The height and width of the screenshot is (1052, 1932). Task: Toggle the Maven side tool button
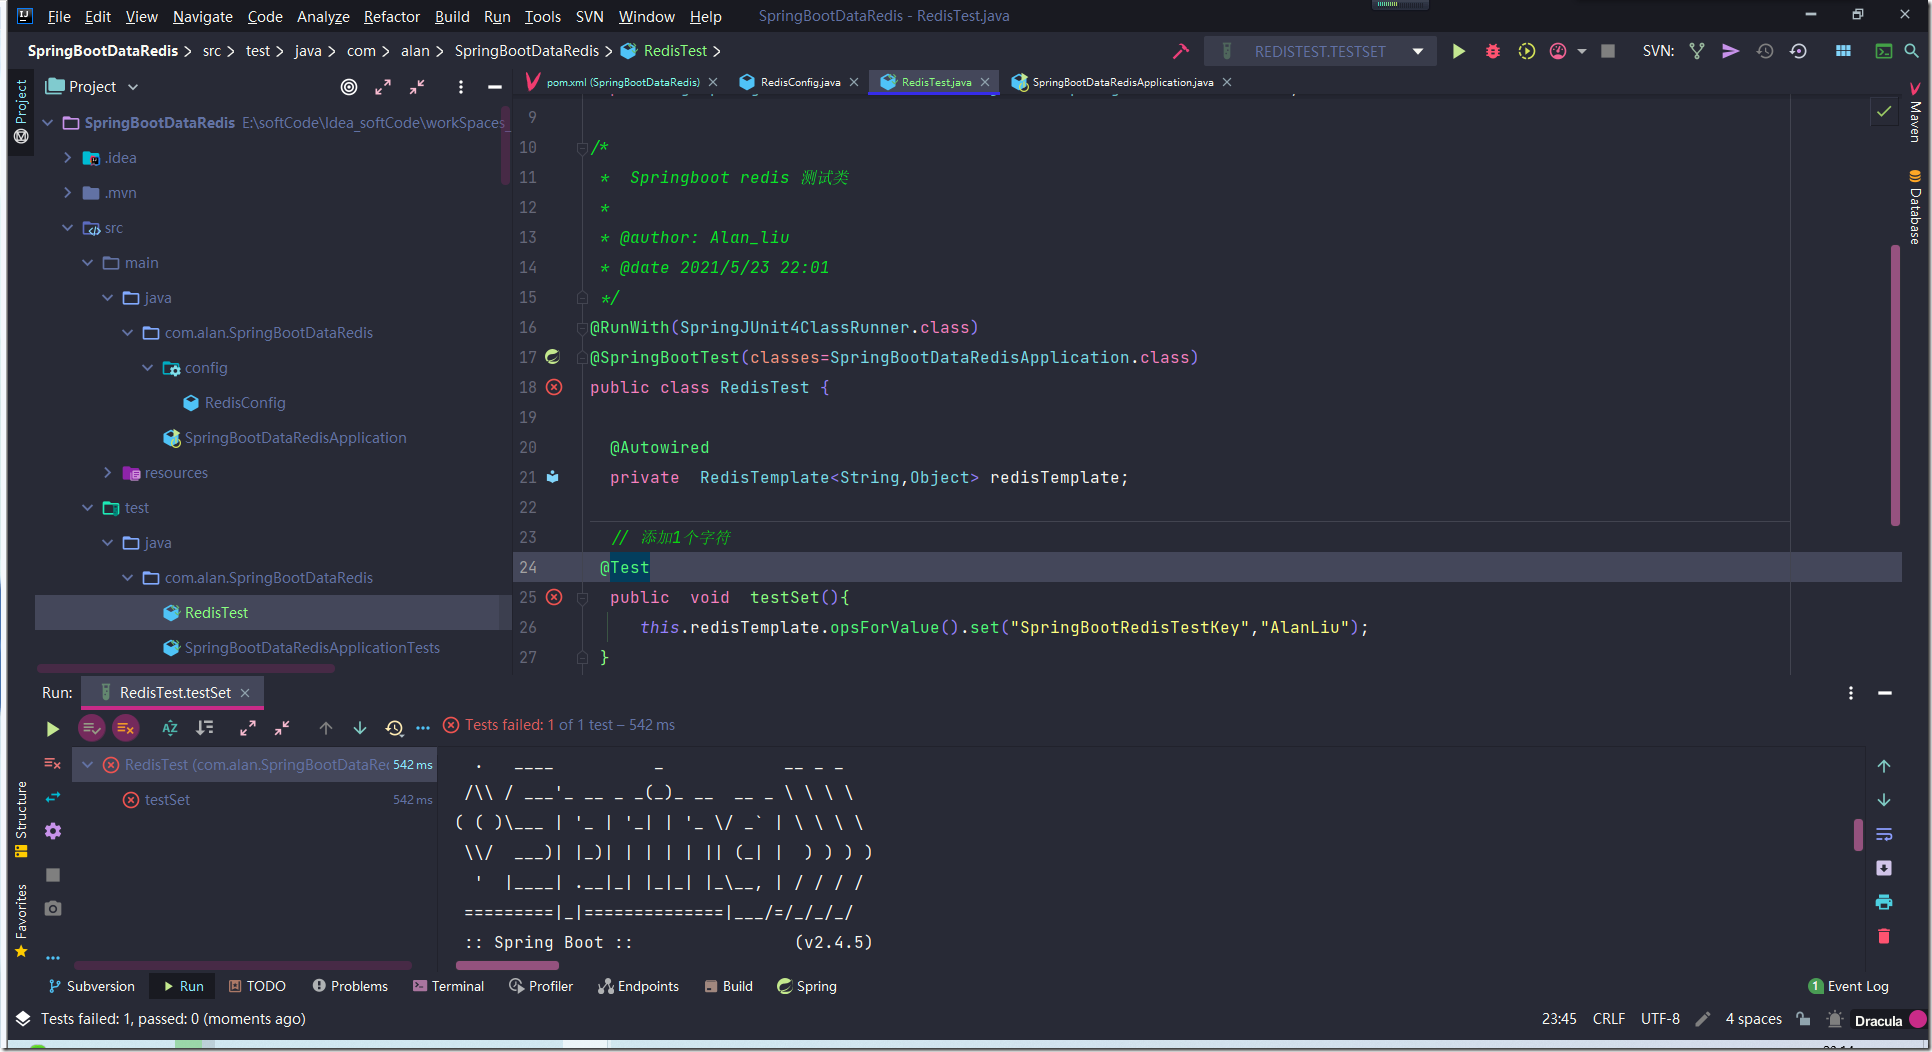click(1915, 112)
